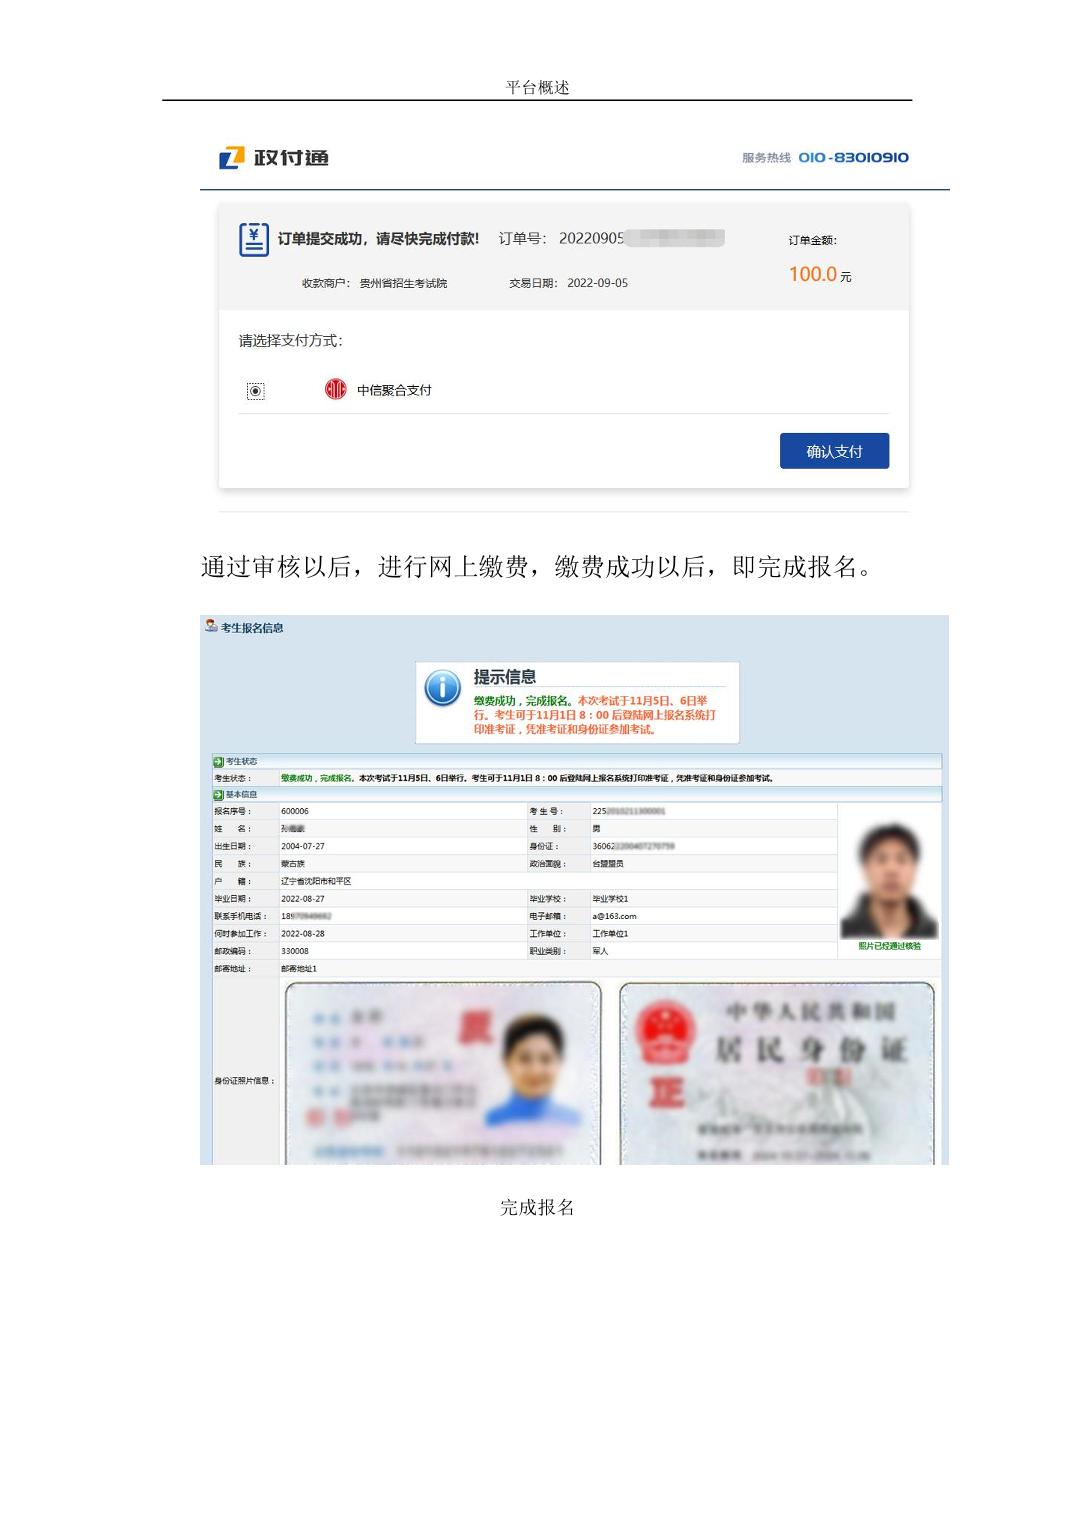Click the 报名序号 value 600006
This screenshot has height=1520, width=1074.
coord(295,811)
